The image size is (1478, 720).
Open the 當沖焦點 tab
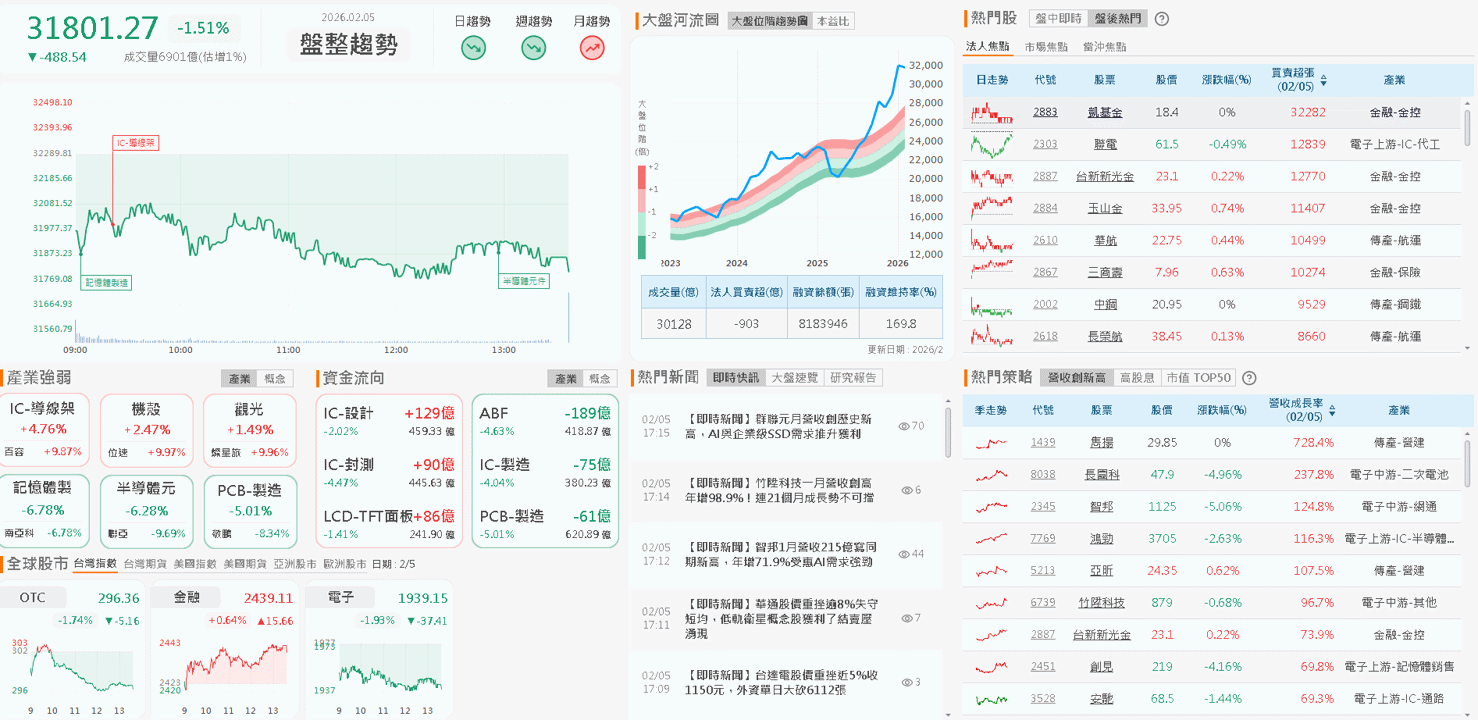[1104, 47]
